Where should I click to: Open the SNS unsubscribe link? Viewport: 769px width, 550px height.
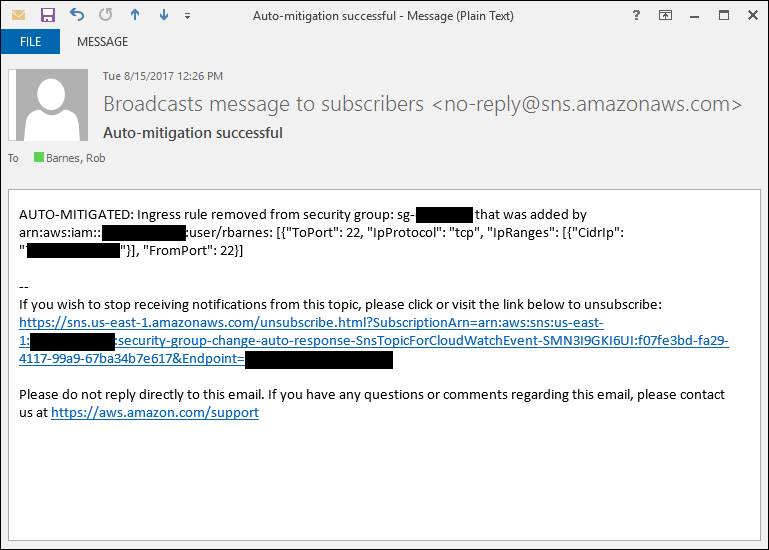coord(374,340)
